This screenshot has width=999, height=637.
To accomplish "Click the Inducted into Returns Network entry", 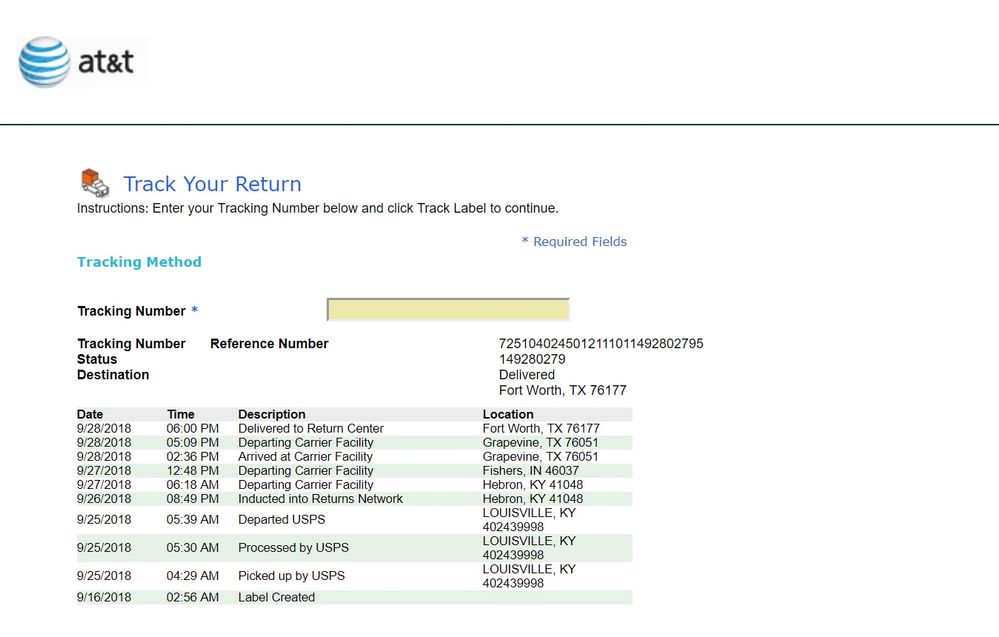I will (320, 499).
